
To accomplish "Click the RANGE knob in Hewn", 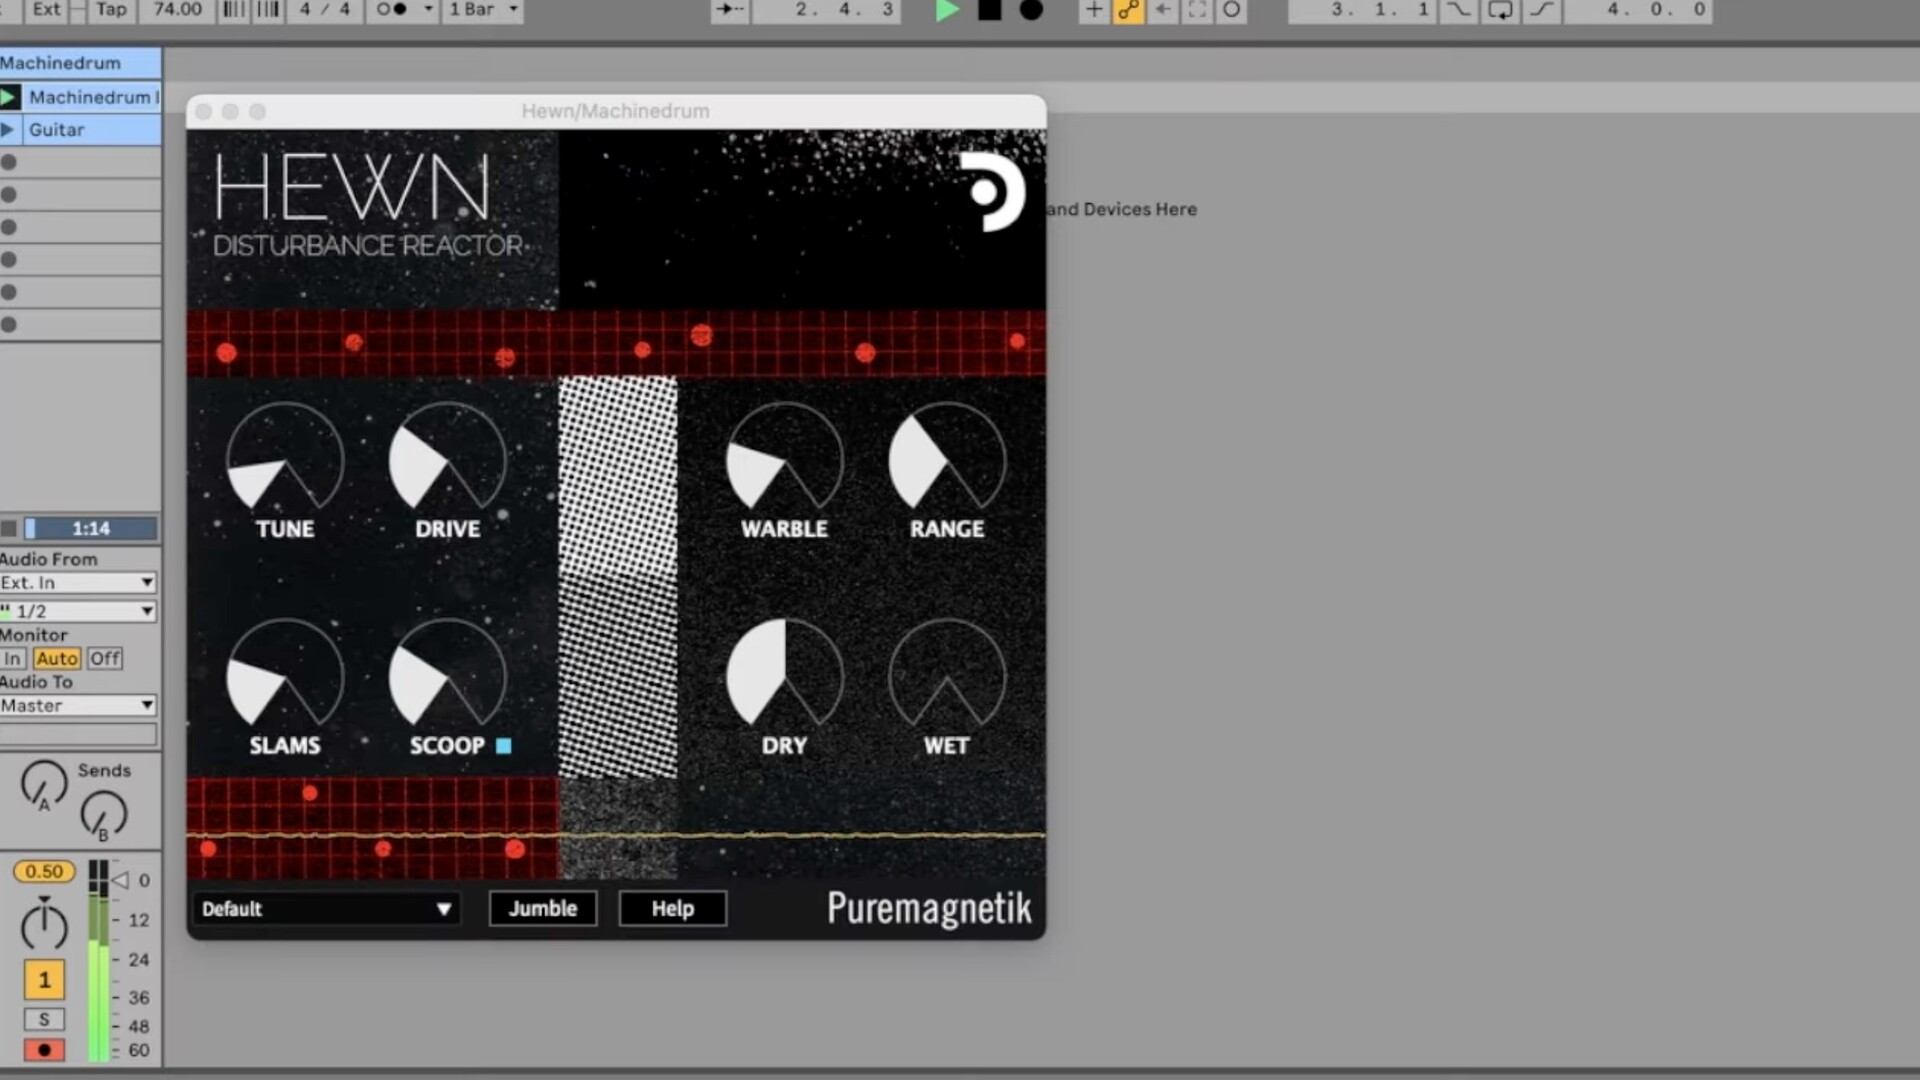I will pyautogui.click(x=947, y=460).
